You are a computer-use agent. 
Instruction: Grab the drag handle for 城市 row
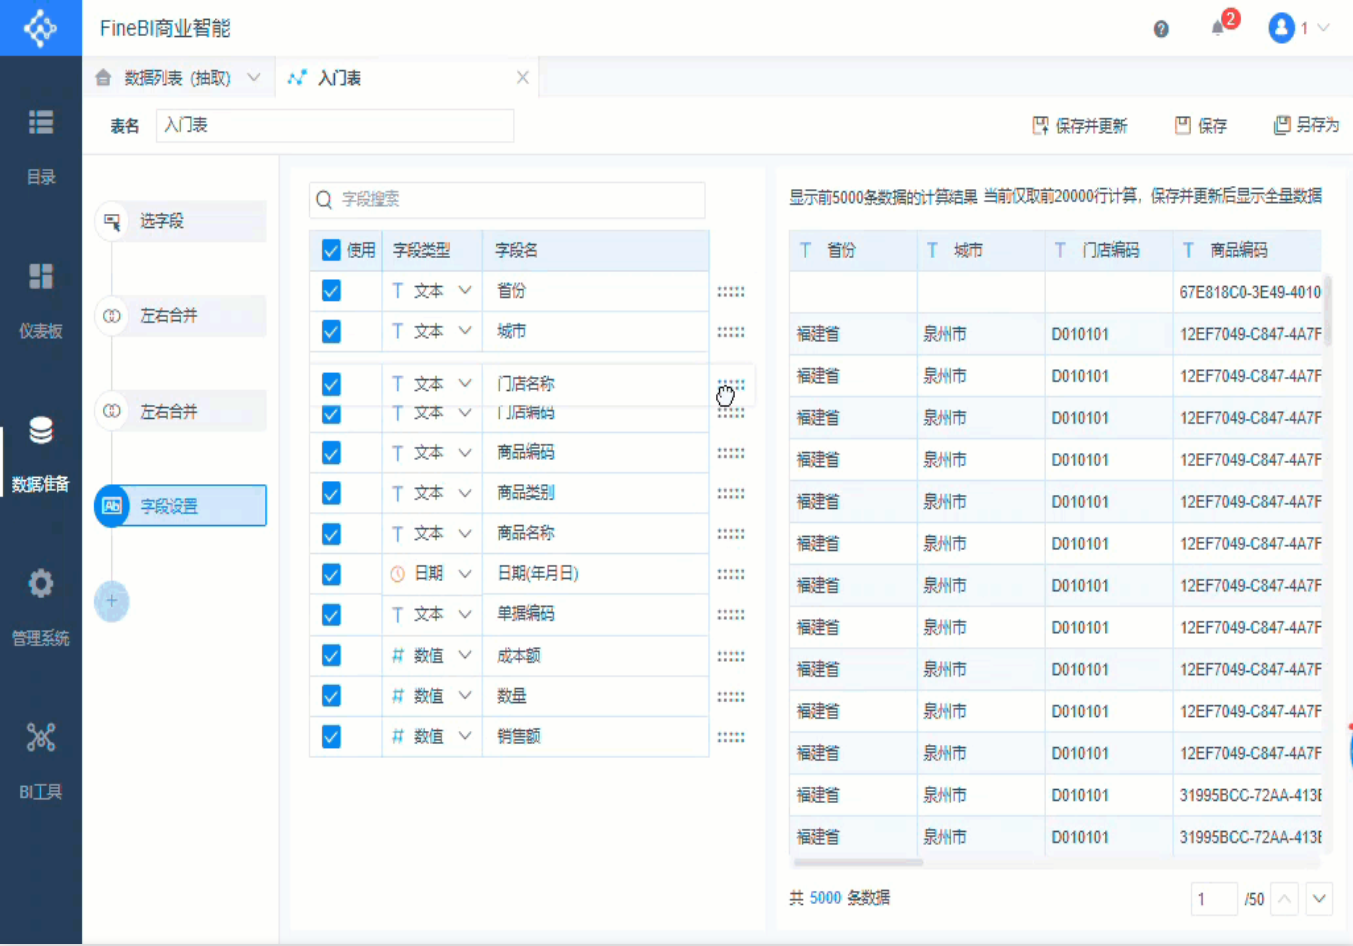731,332
